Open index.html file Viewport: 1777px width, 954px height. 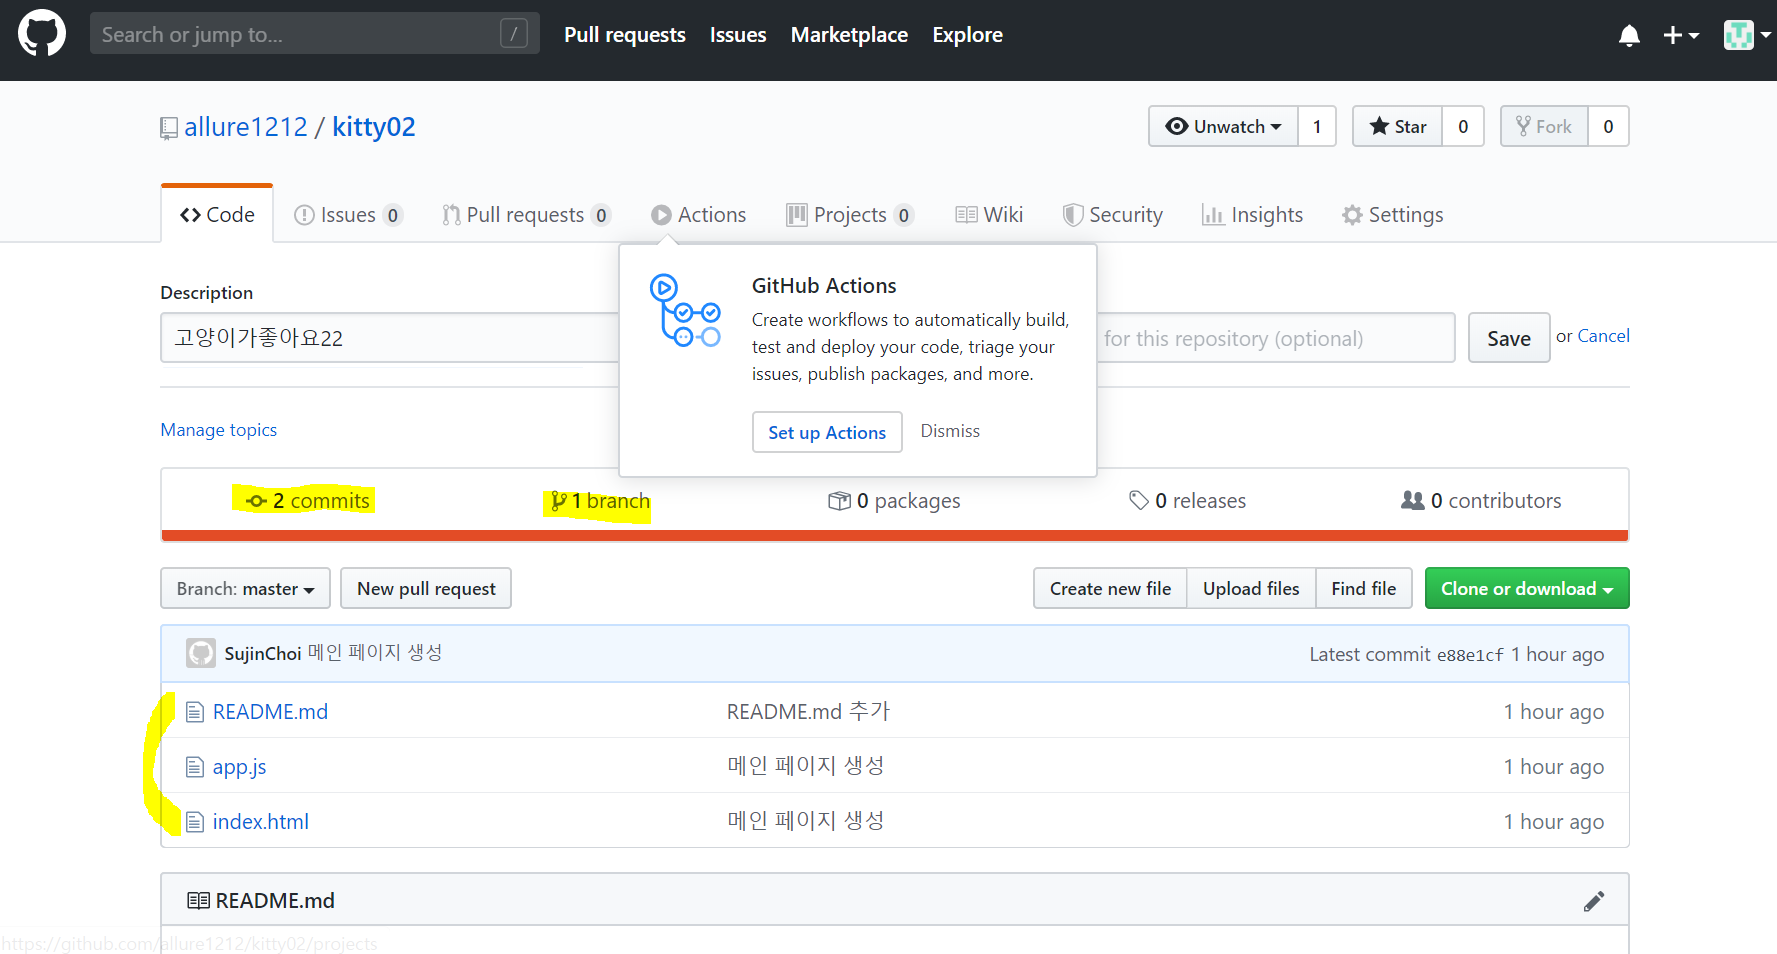[x=261, y=822]
